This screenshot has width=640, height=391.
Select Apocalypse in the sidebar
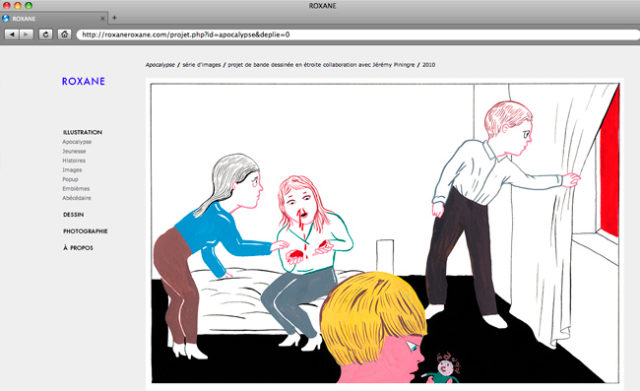[x=77, y=142]
